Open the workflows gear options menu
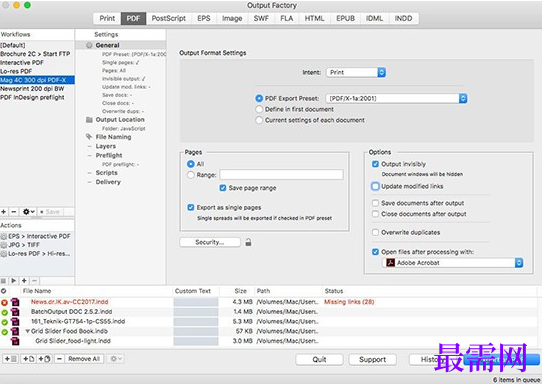Image resolution: width=546 pixels, height=389 pixels. (x=28, y=212)
